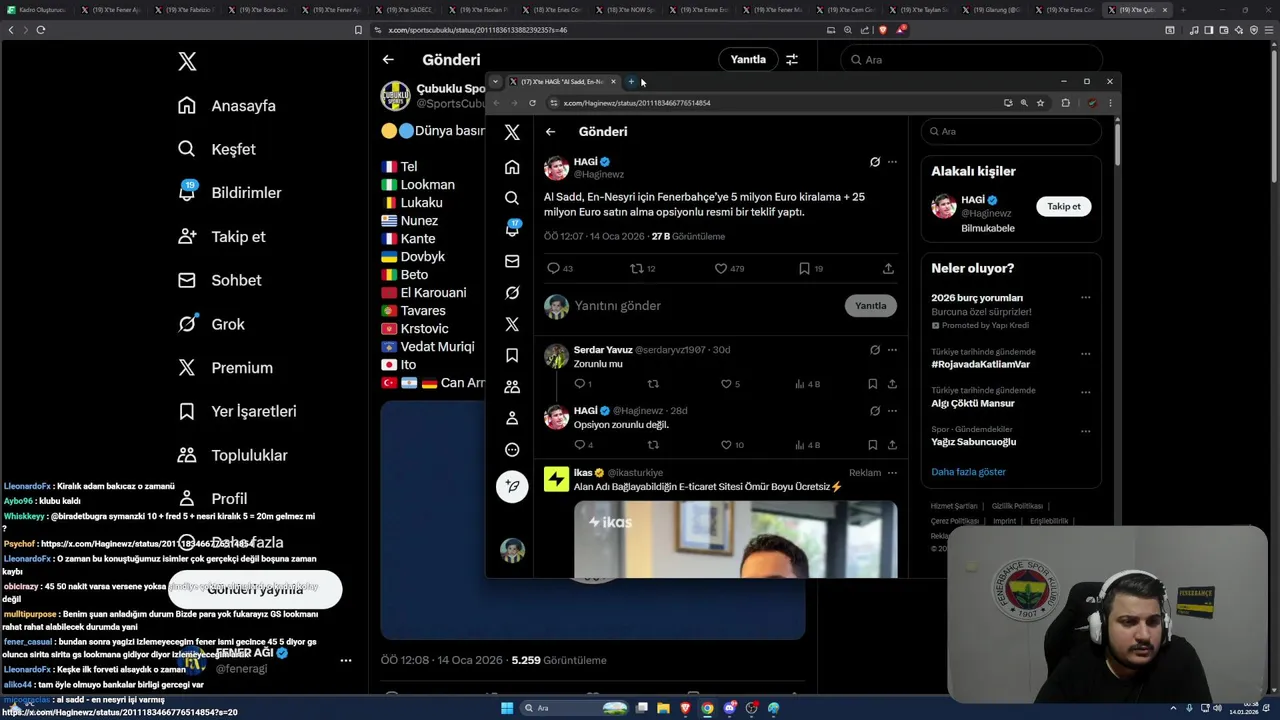Like Serdar Yavuz's reply with 5 likes
This screenshot has height=720, width=1280.
point(726,384)
